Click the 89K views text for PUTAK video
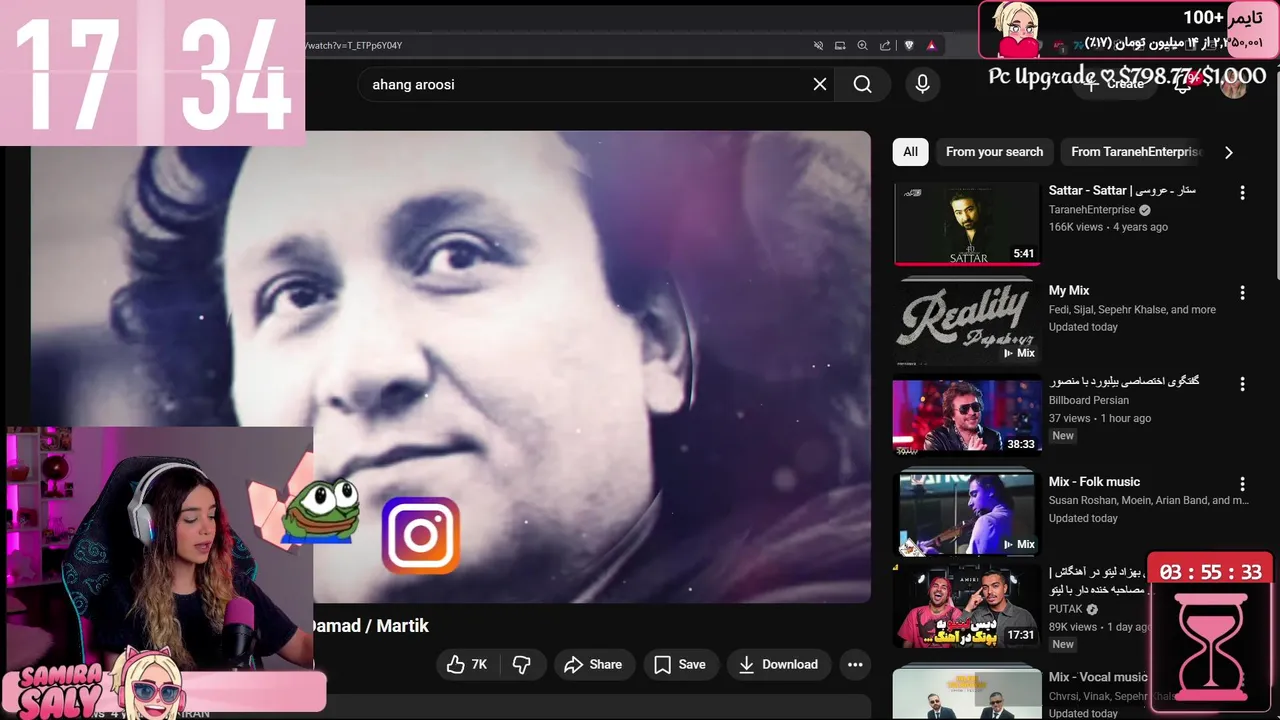The image size is (1280, 720). tap(1073, 627)
